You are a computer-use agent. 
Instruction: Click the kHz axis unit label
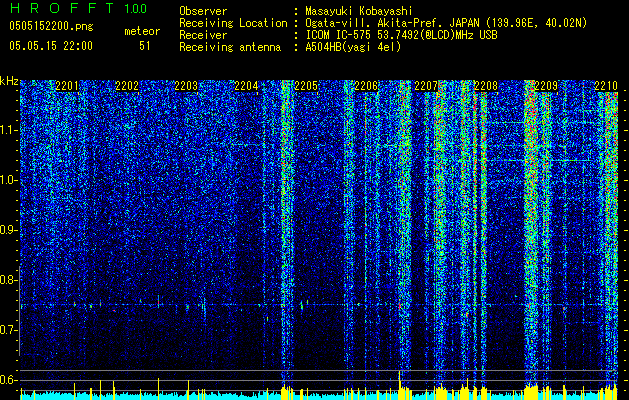(9, 81)
